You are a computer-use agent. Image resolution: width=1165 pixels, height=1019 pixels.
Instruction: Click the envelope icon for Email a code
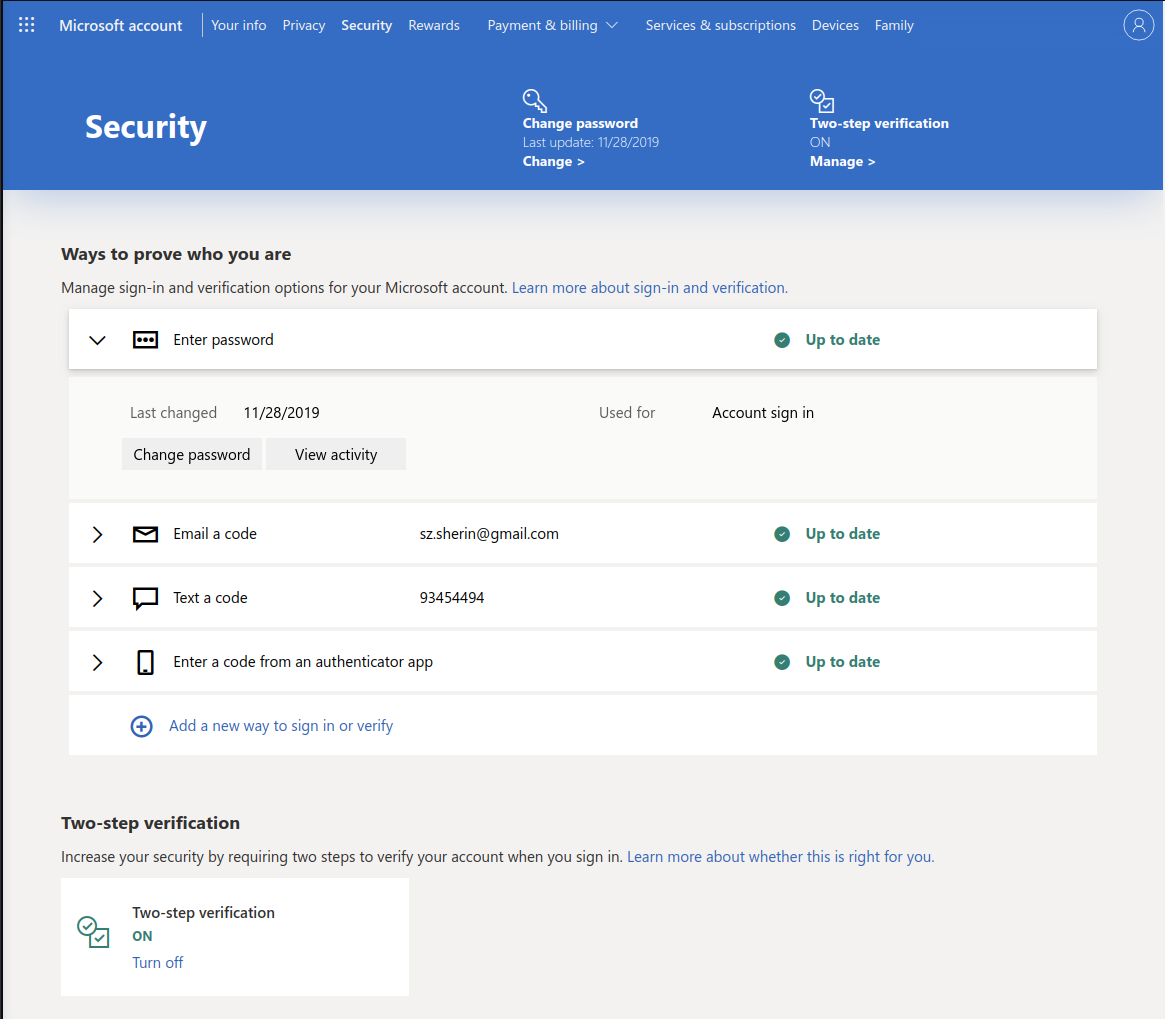pyautogui.click(x=145, y=534)
